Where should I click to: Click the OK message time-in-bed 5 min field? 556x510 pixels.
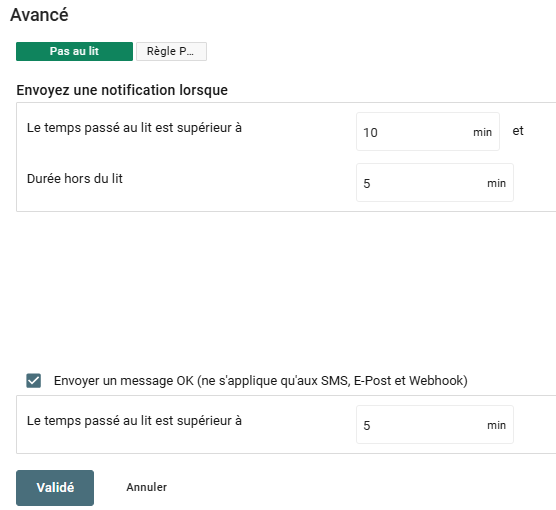435,425
